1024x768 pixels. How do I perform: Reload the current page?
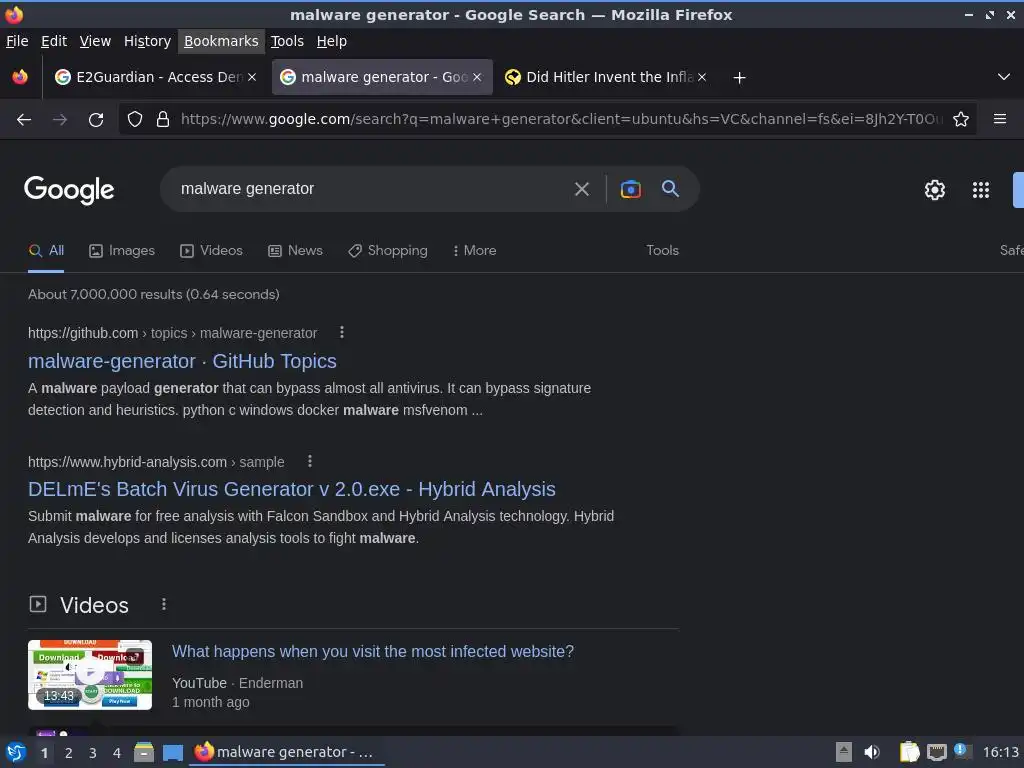pos(96,120)
